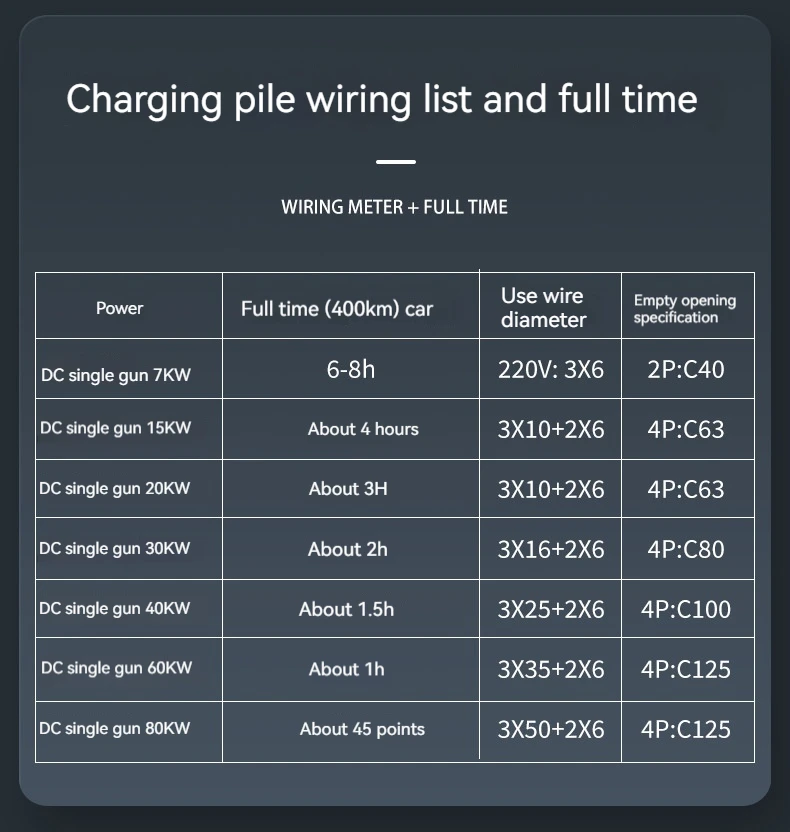The width and height of the screenshot is (790, 832).
Task: Click the "DC single gun 30KW" row label
Action: tap(115, 548)
